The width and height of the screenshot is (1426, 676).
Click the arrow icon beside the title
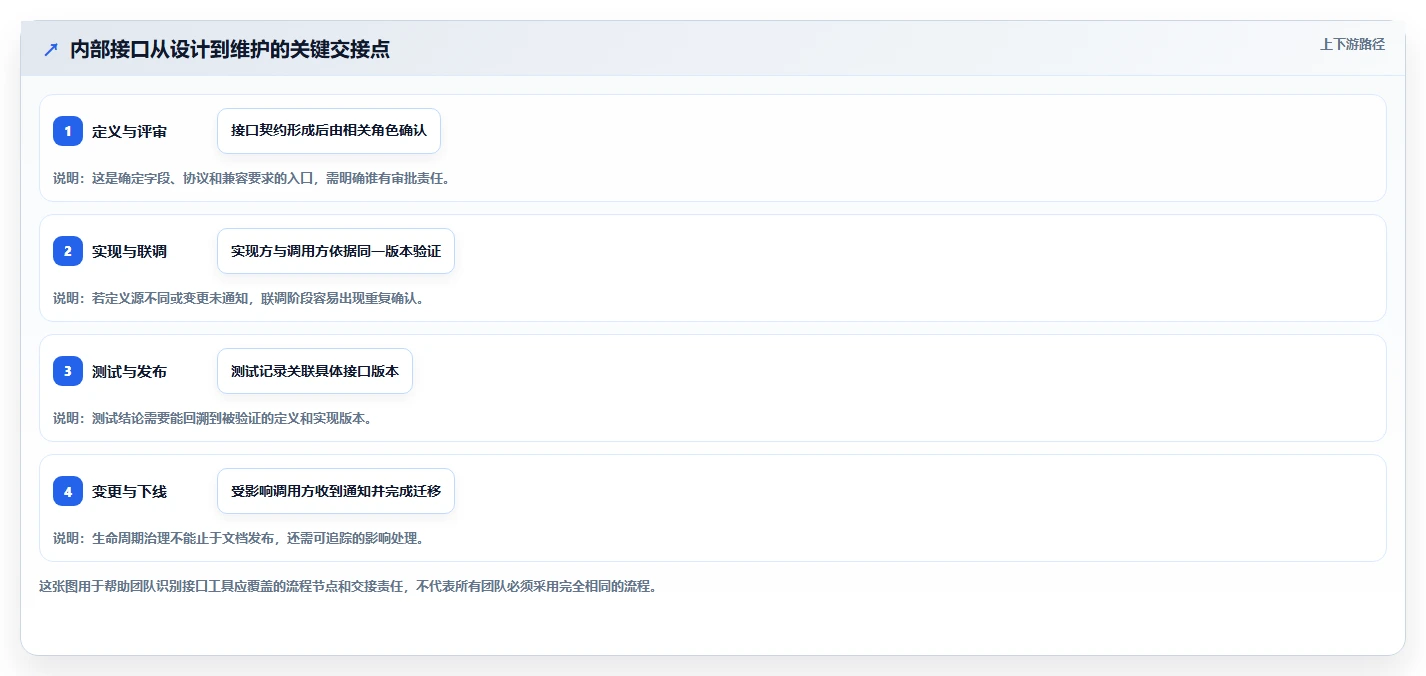pyautogui.click(x=51, y=50)
